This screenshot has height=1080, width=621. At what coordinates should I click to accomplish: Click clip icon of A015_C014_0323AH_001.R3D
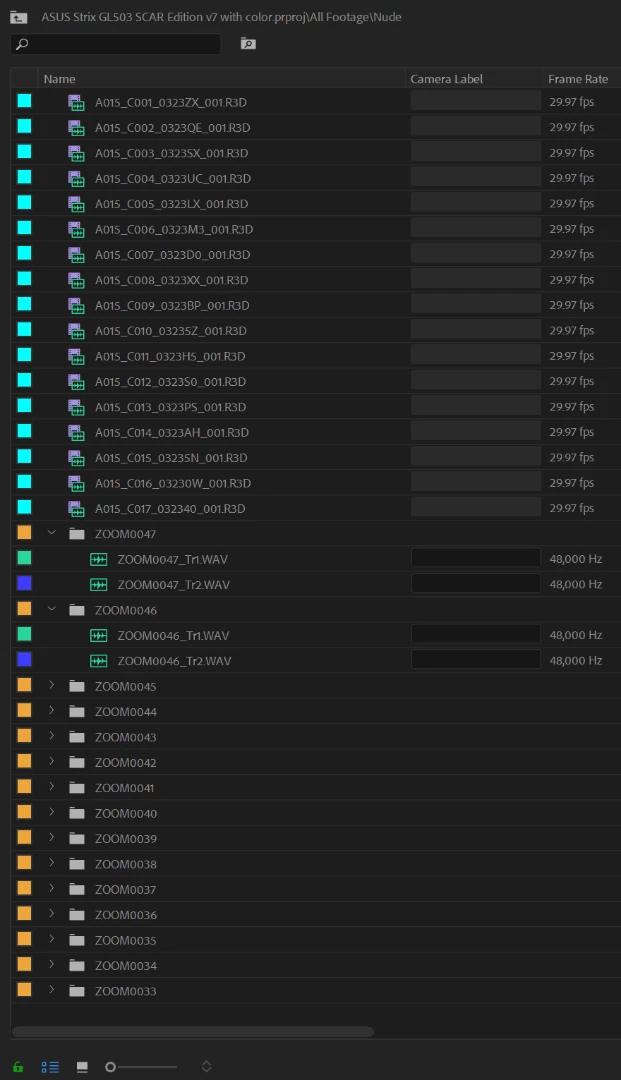[76, 433]
